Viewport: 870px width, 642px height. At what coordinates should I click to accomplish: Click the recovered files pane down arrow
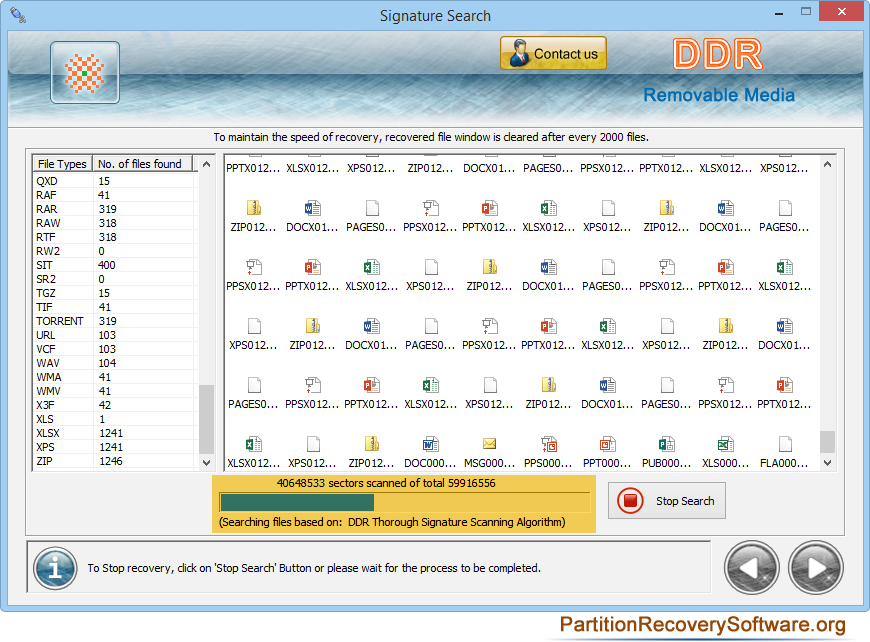(827, 463)
